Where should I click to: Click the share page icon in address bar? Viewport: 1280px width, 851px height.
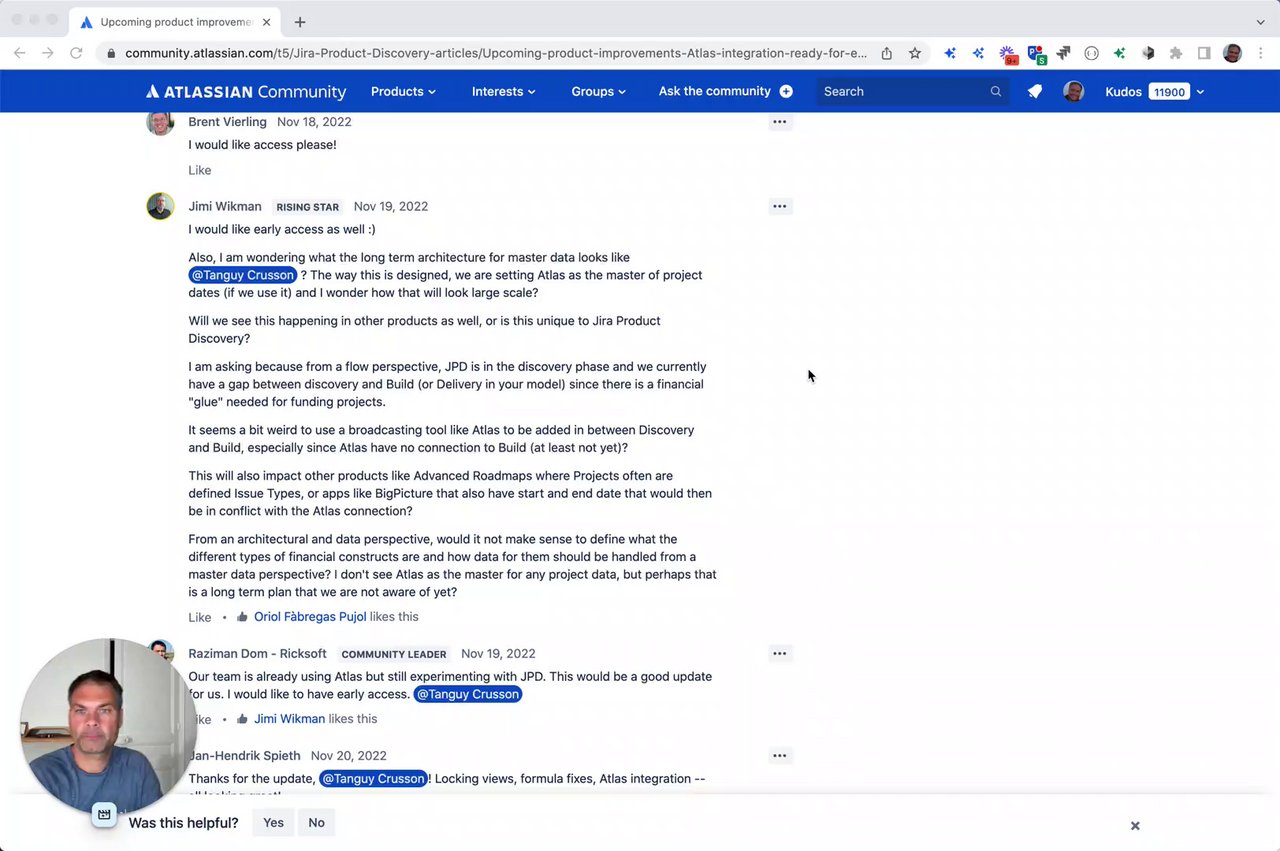coord(887,53)
